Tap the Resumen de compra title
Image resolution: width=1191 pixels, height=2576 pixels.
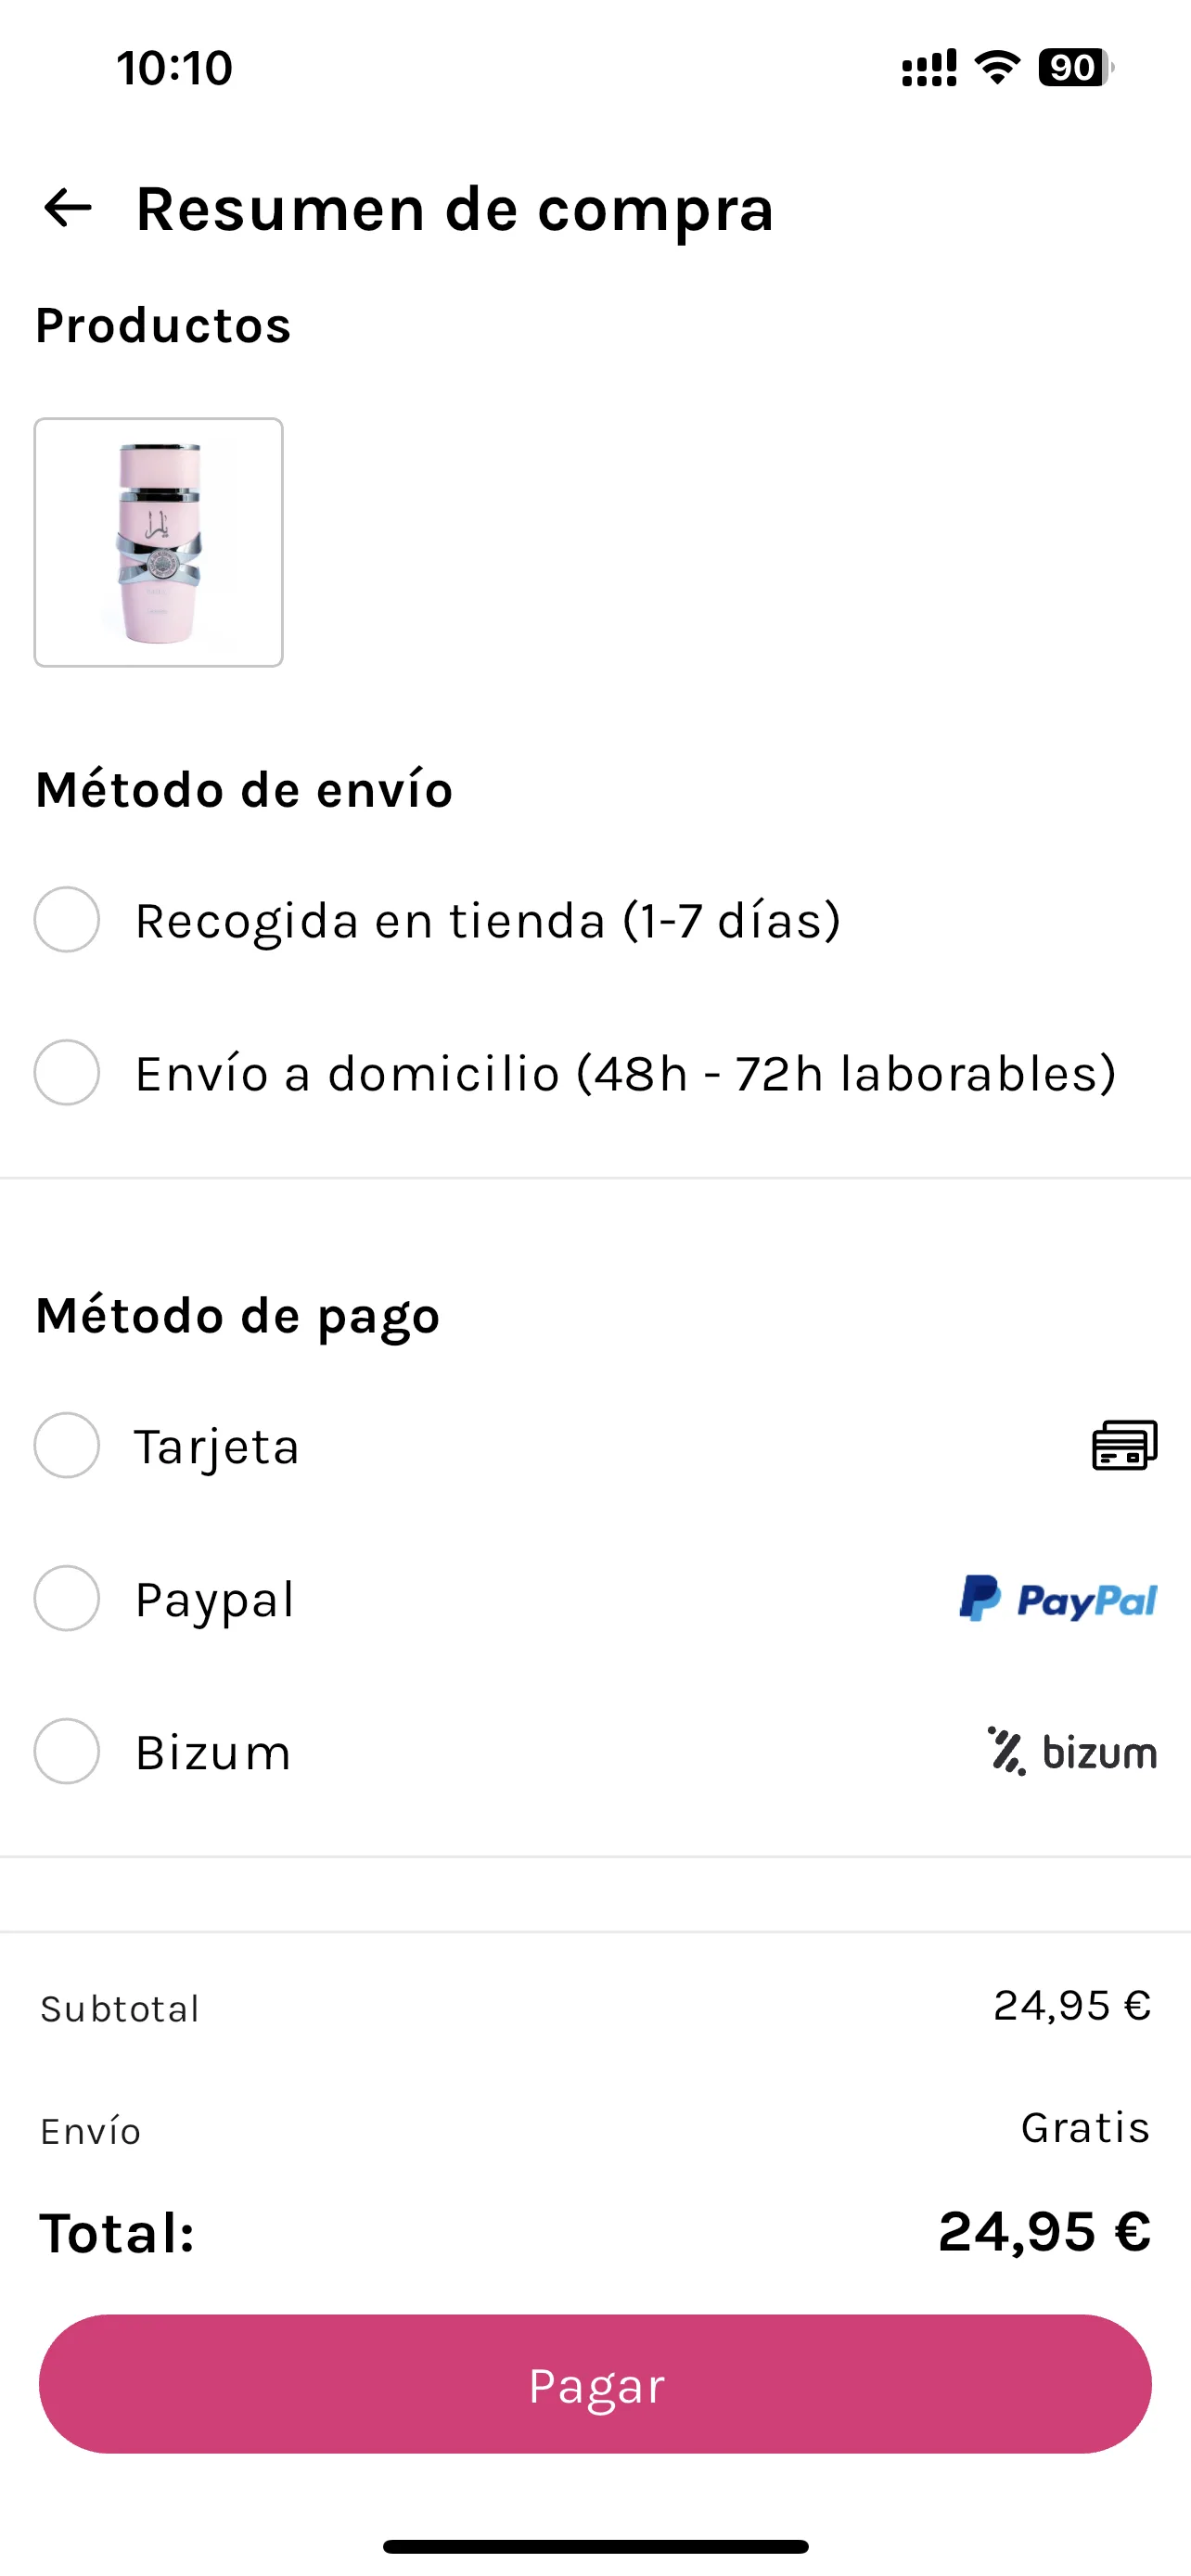pos(455,209)
